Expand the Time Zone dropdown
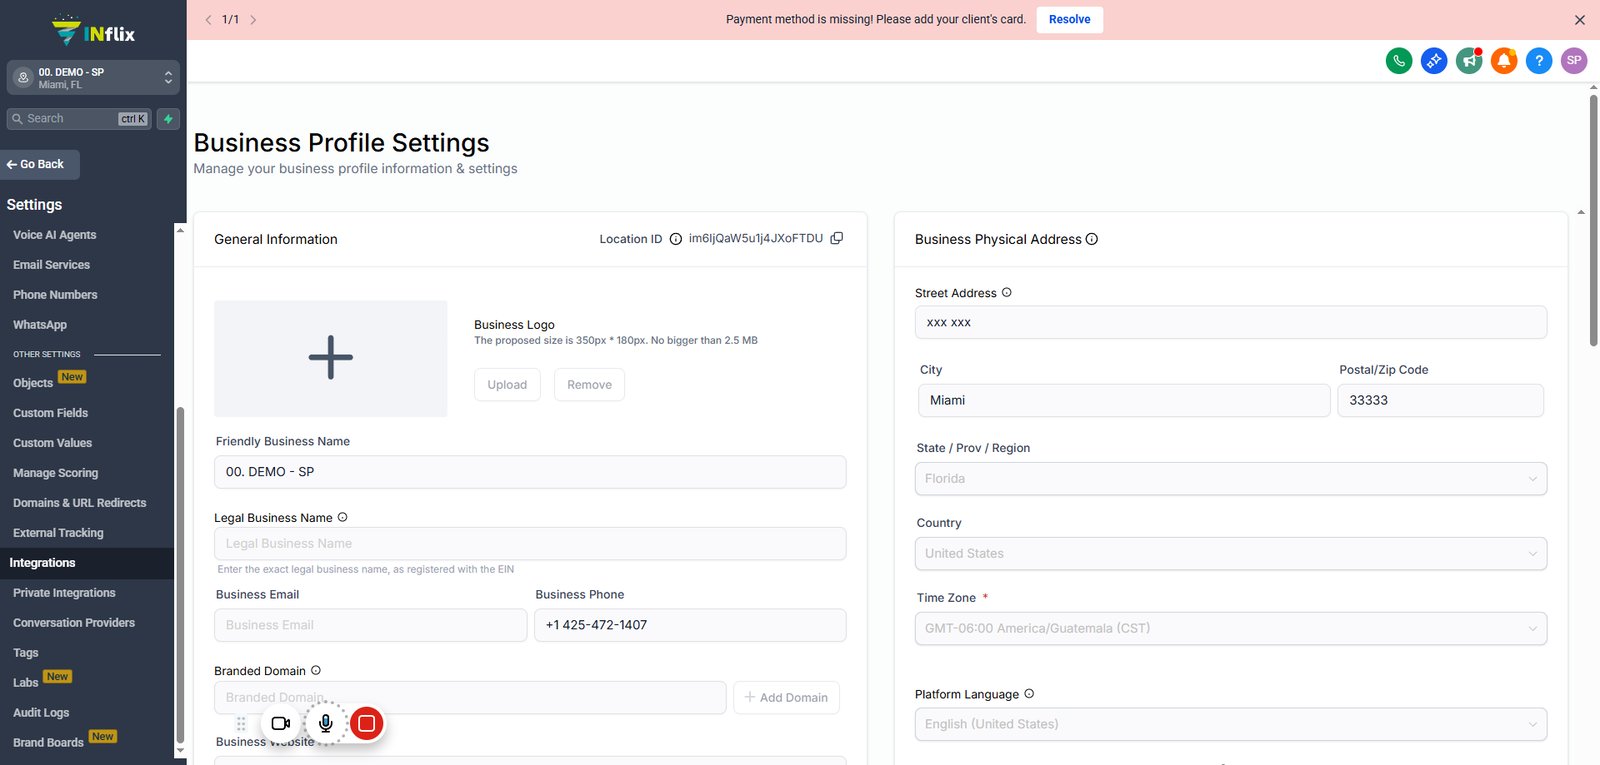Screen dimensions: 1600x765 click(x=1230, y=629)
